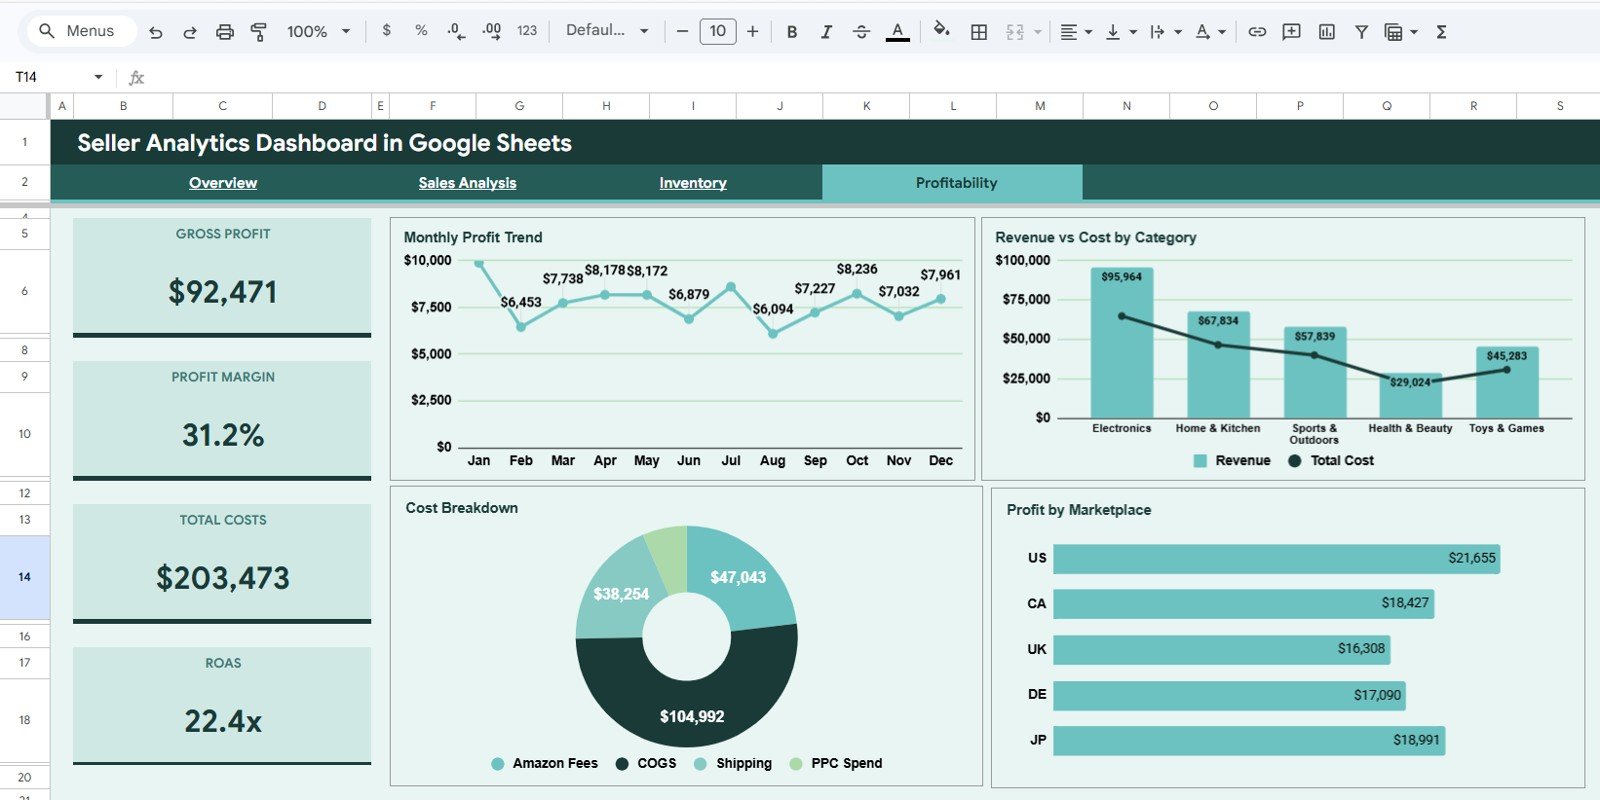Click the Insert comment icon
The width and height of the screenshot is (1600, 800).
[1291, 32]
